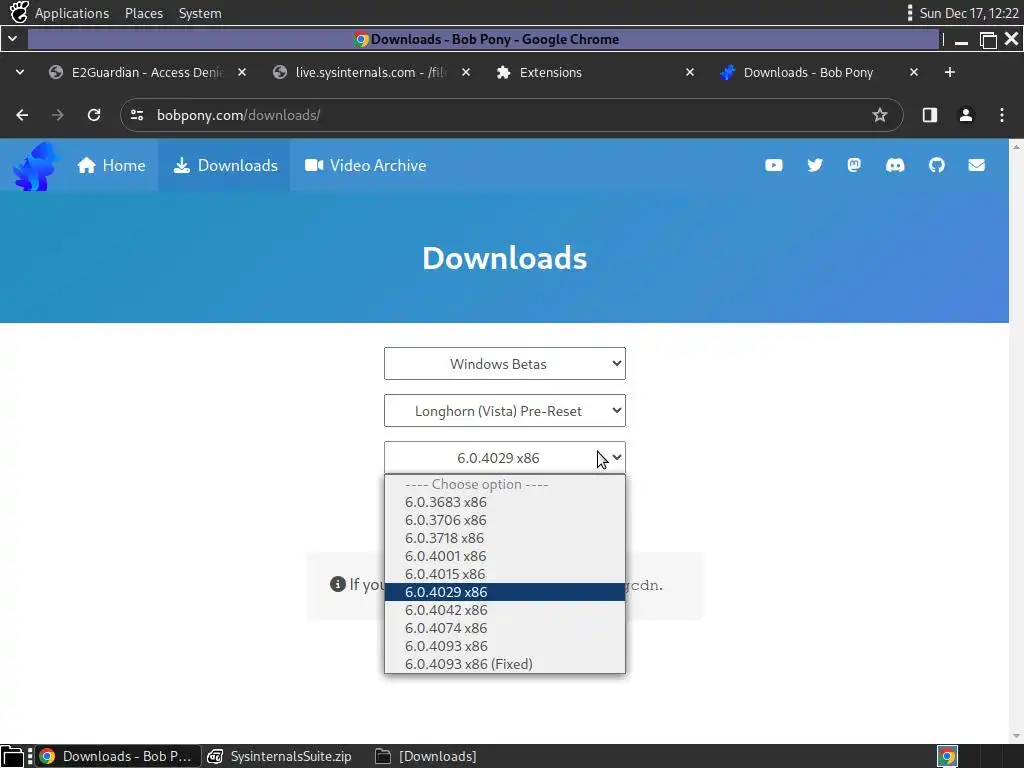
Task: Close the live.sysinternals.com tab
Action: pos(466,72)
